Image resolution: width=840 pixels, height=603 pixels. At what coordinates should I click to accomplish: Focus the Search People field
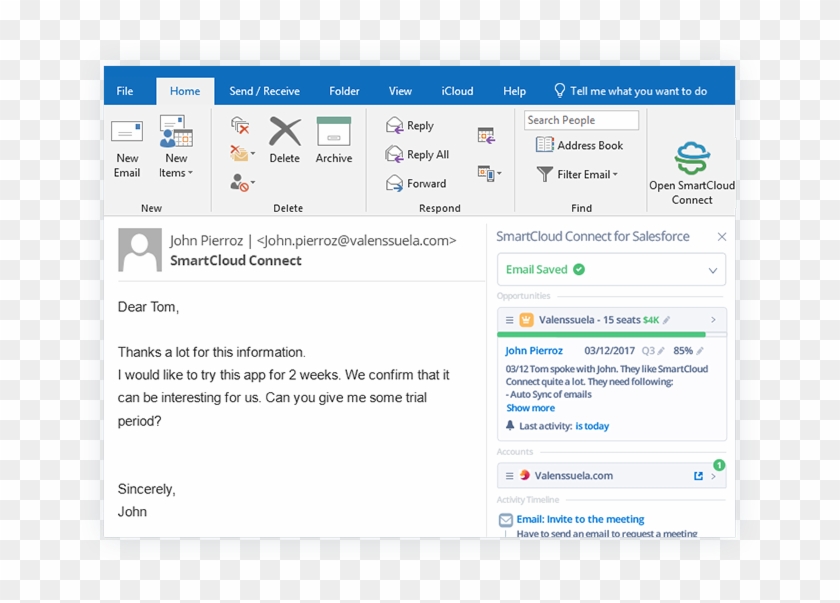(581, 120)
